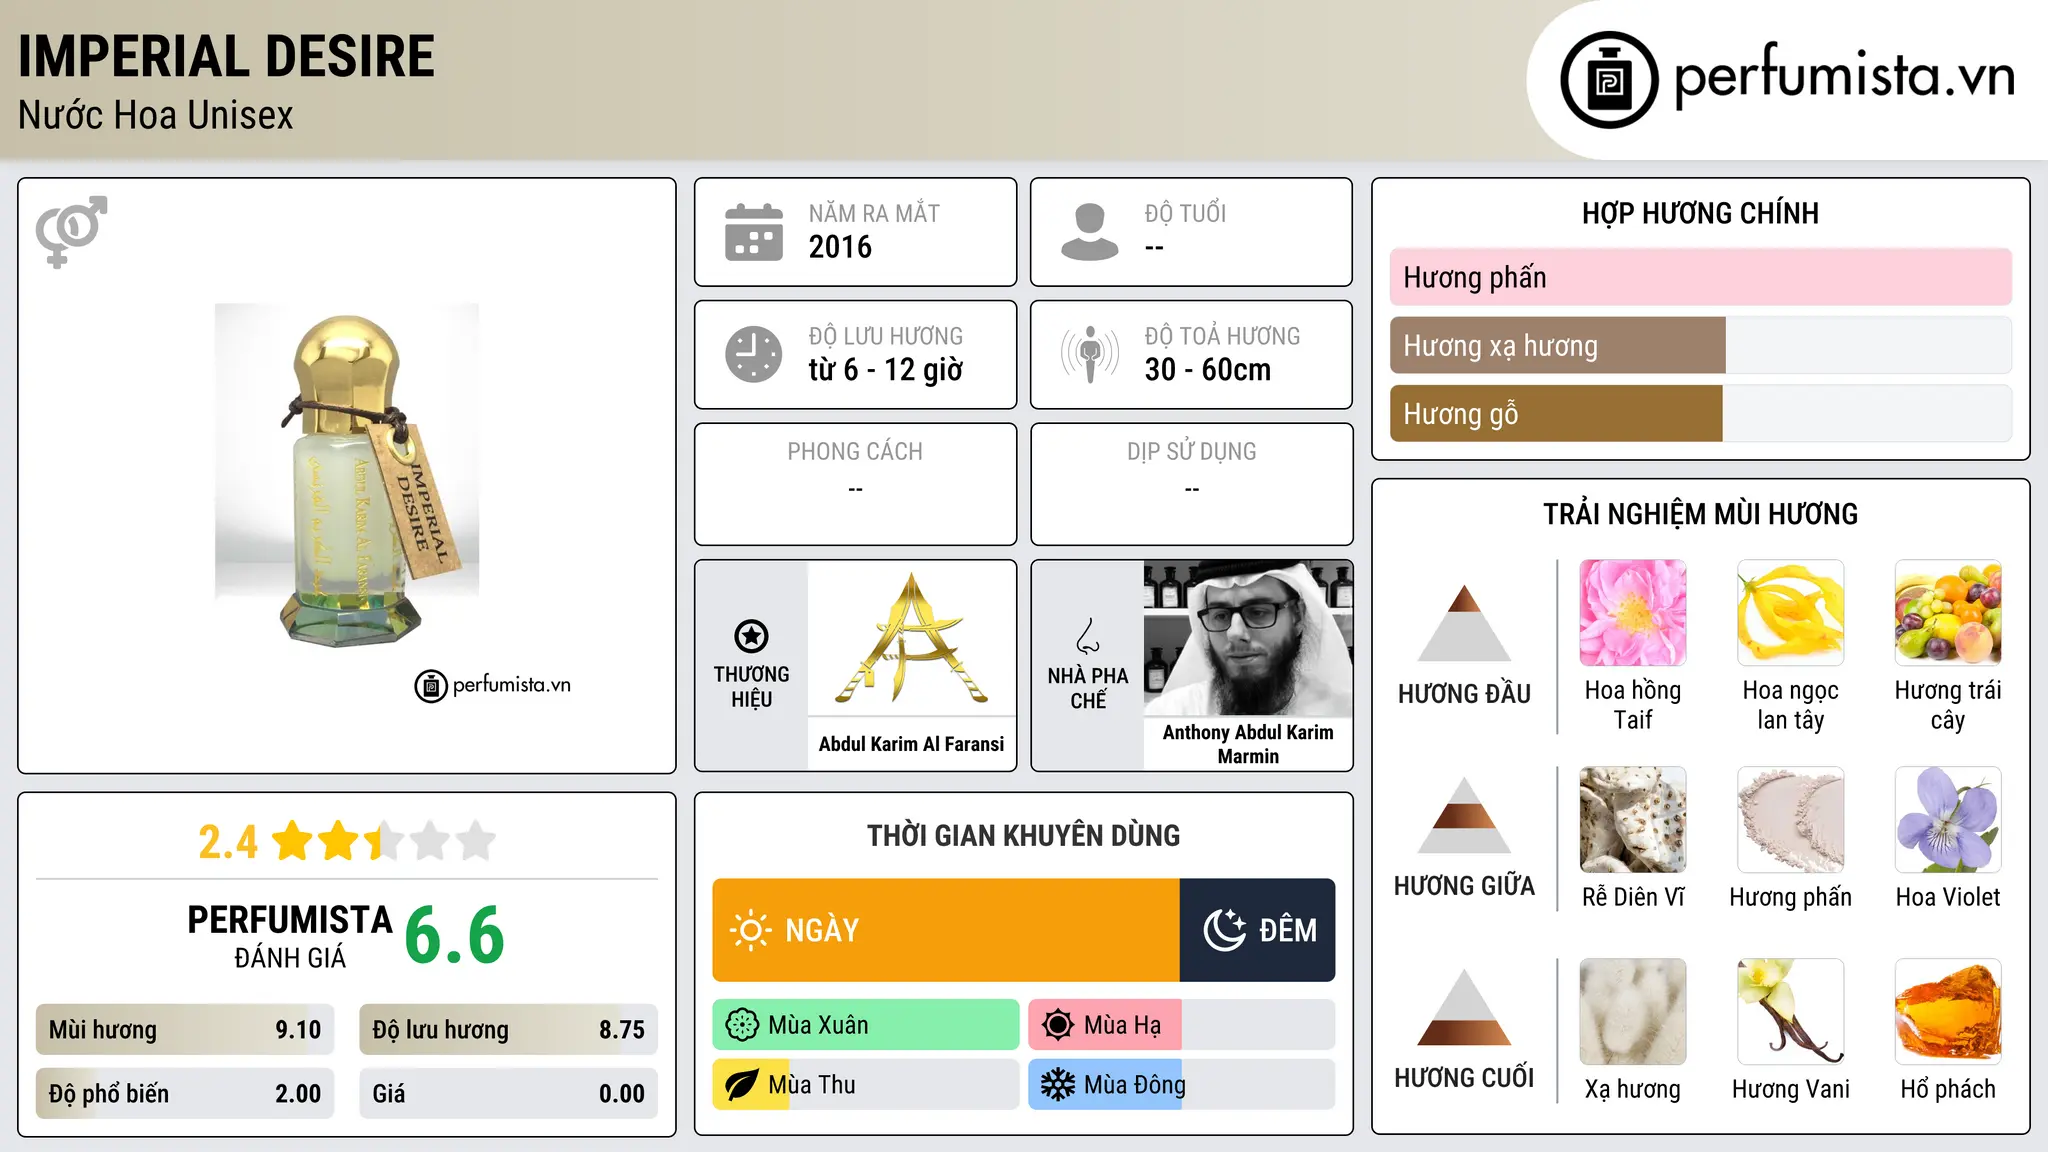Click the Mùa Đông season bar
This screenshot has height=1152, width=2048.
click(x=1182, y=1085)
